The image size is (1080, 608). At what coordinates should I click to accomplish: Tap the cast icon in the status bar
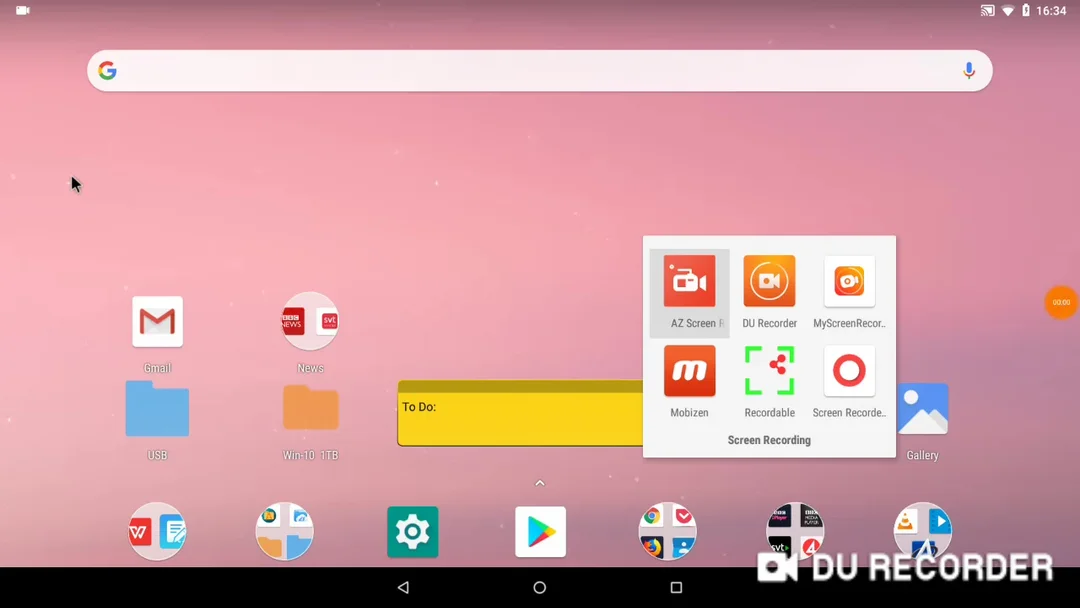click(988, 10)
